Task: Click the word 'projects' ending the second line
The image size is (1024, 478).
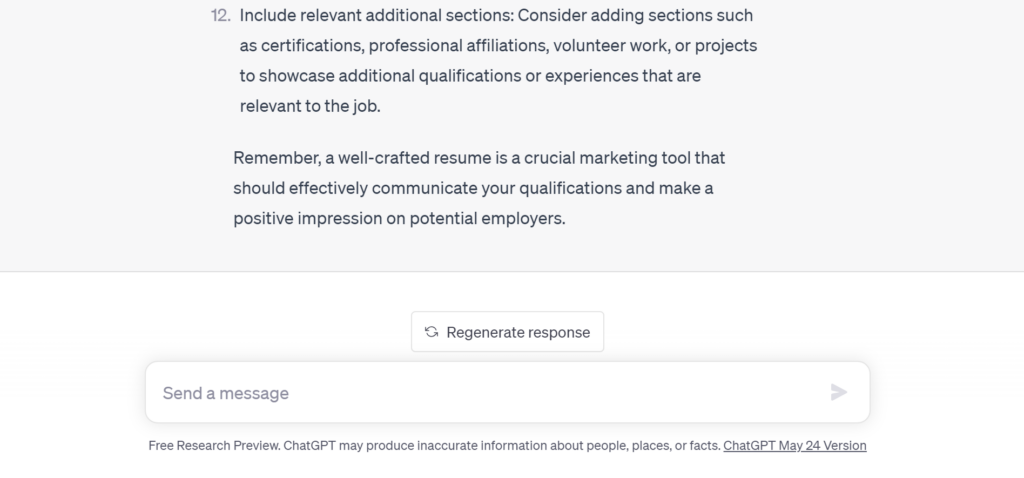Action: pos(726,46)
